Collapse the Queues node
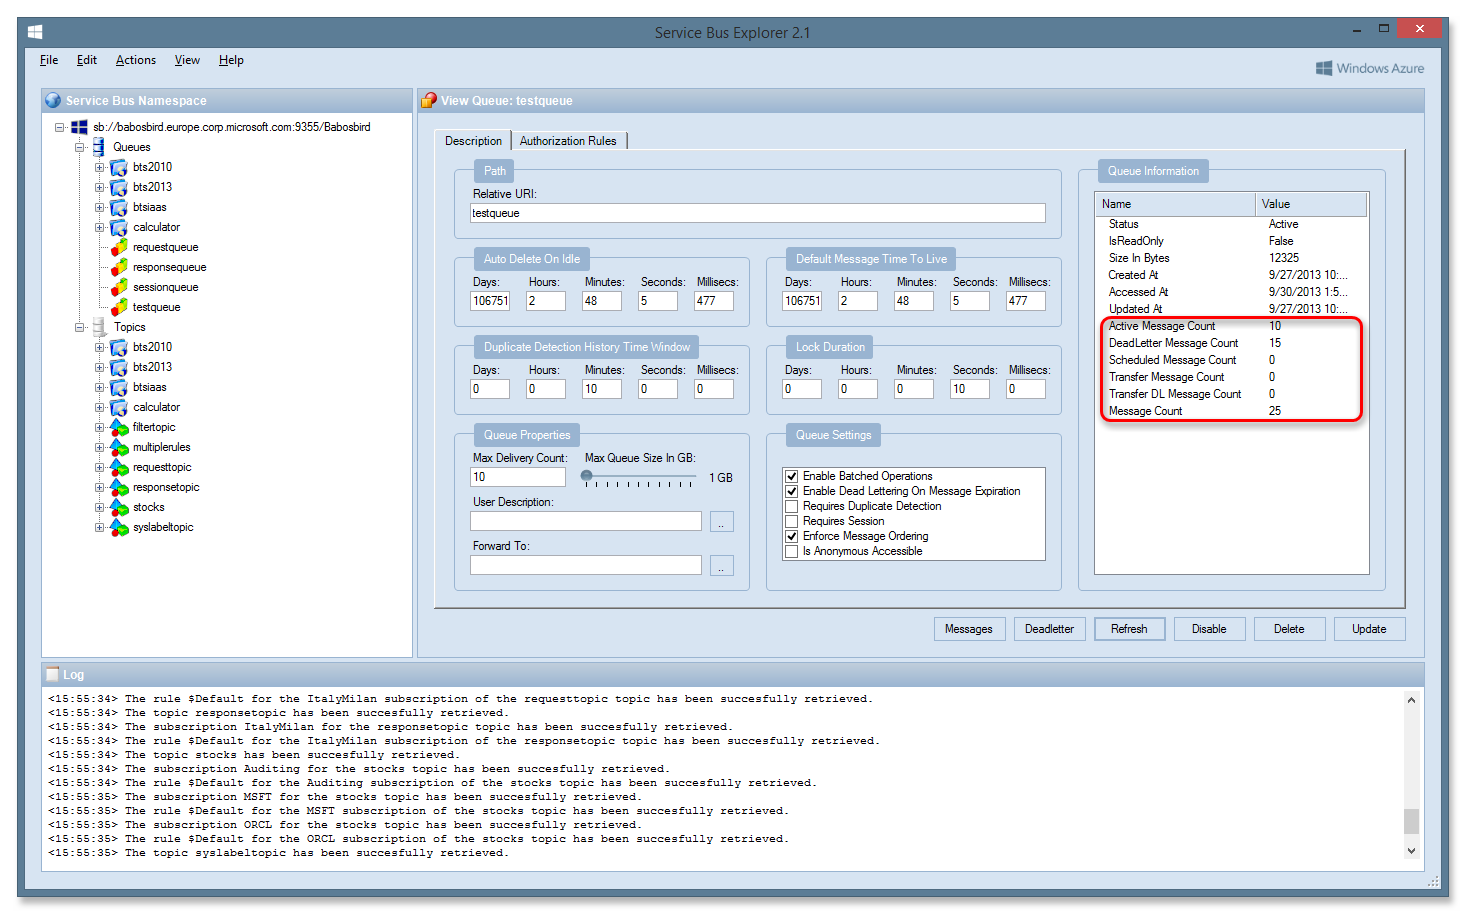 [79, 147]
